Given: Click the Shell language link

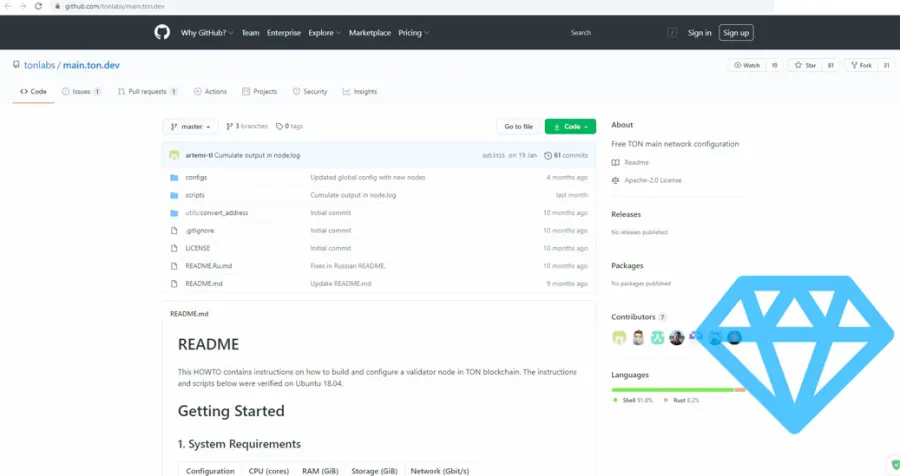Looking at the screenshot, I should (x=633, y=400).
